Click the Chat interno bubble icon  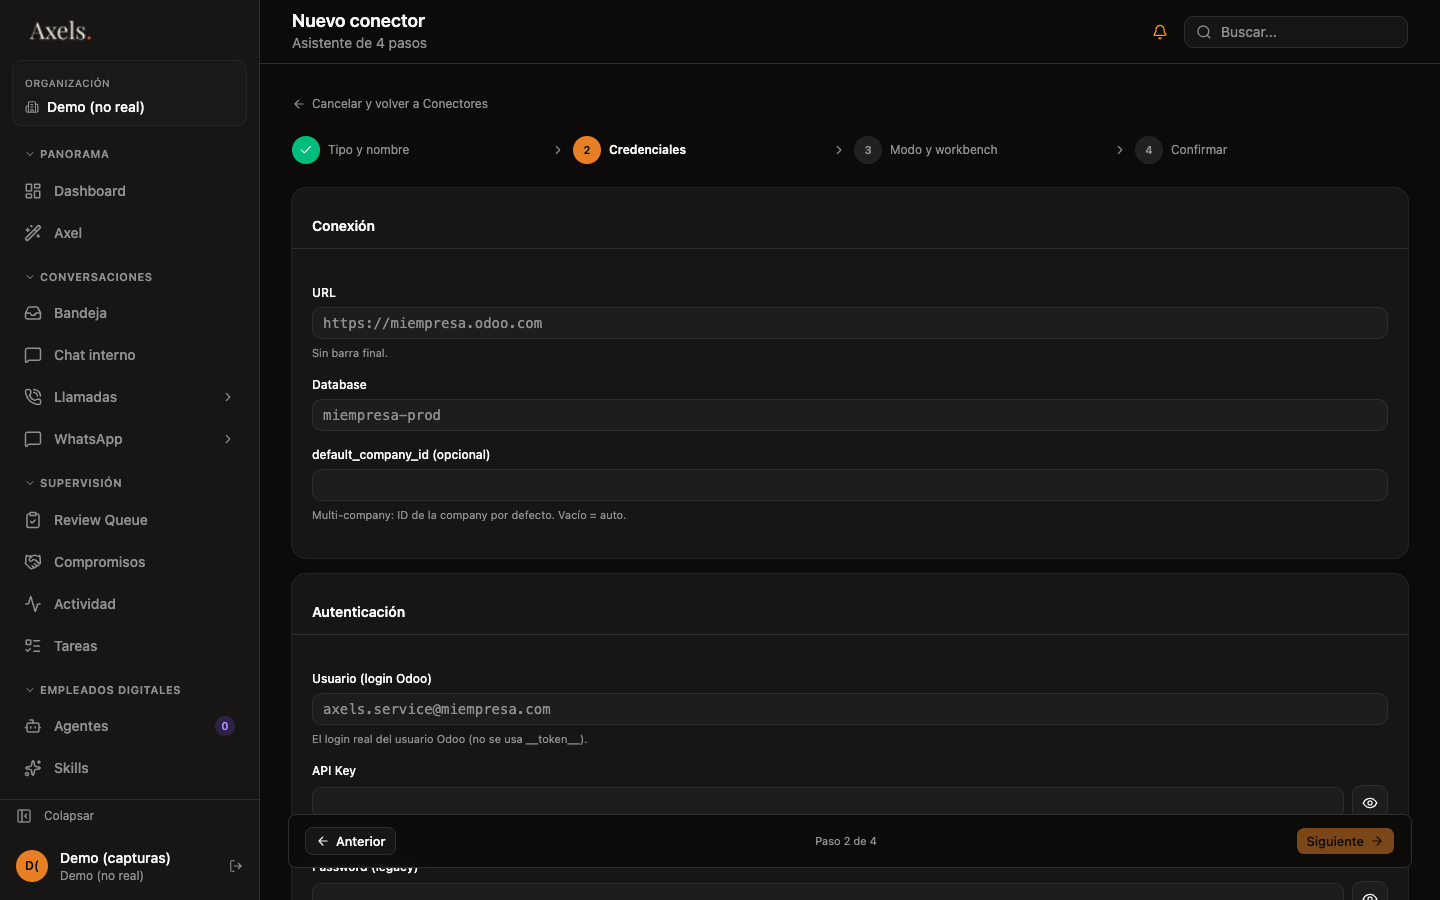click(33, 355)
